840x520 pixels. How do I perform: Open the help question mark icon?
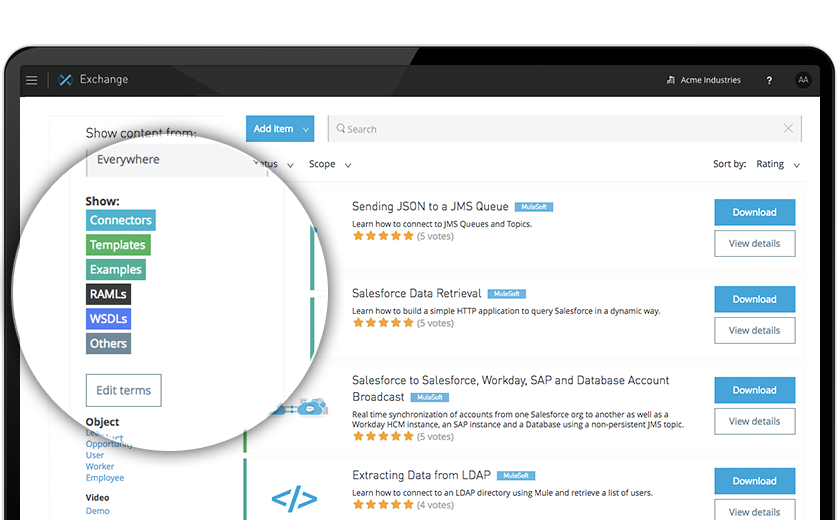[x=769, y=80]
